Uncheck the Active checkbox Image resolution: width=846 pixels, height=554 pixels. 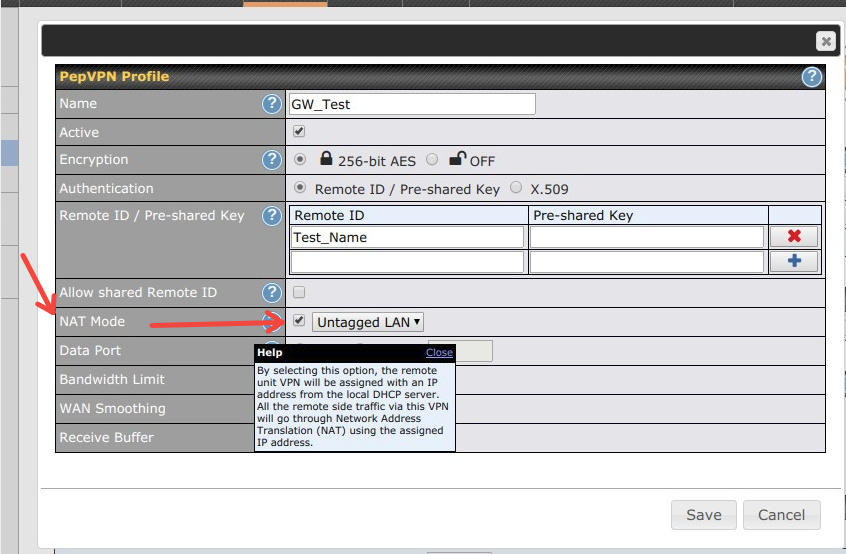pyautogui.click(x=299, y=132)
